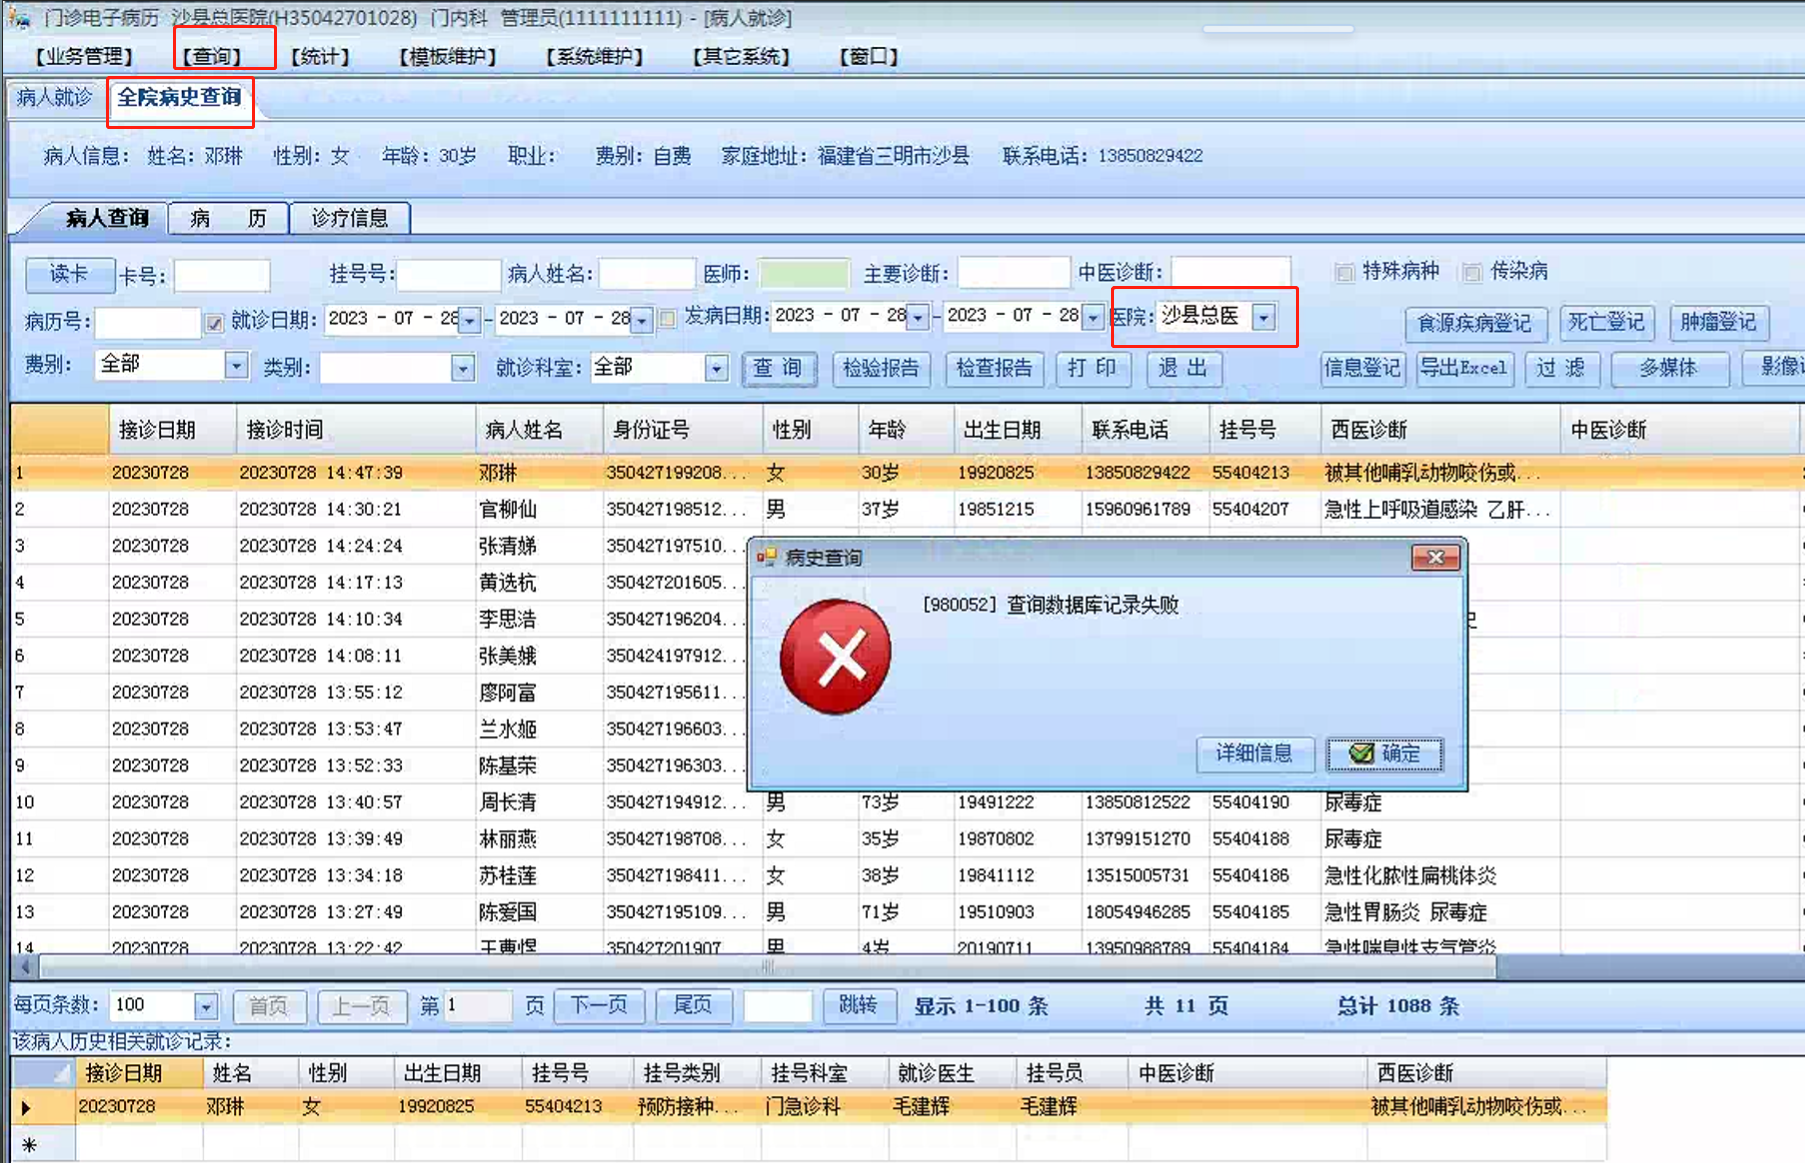Focus the 卡号 input field
The height and width of the screenshot is (1163, 1805).
coord(222,275)
